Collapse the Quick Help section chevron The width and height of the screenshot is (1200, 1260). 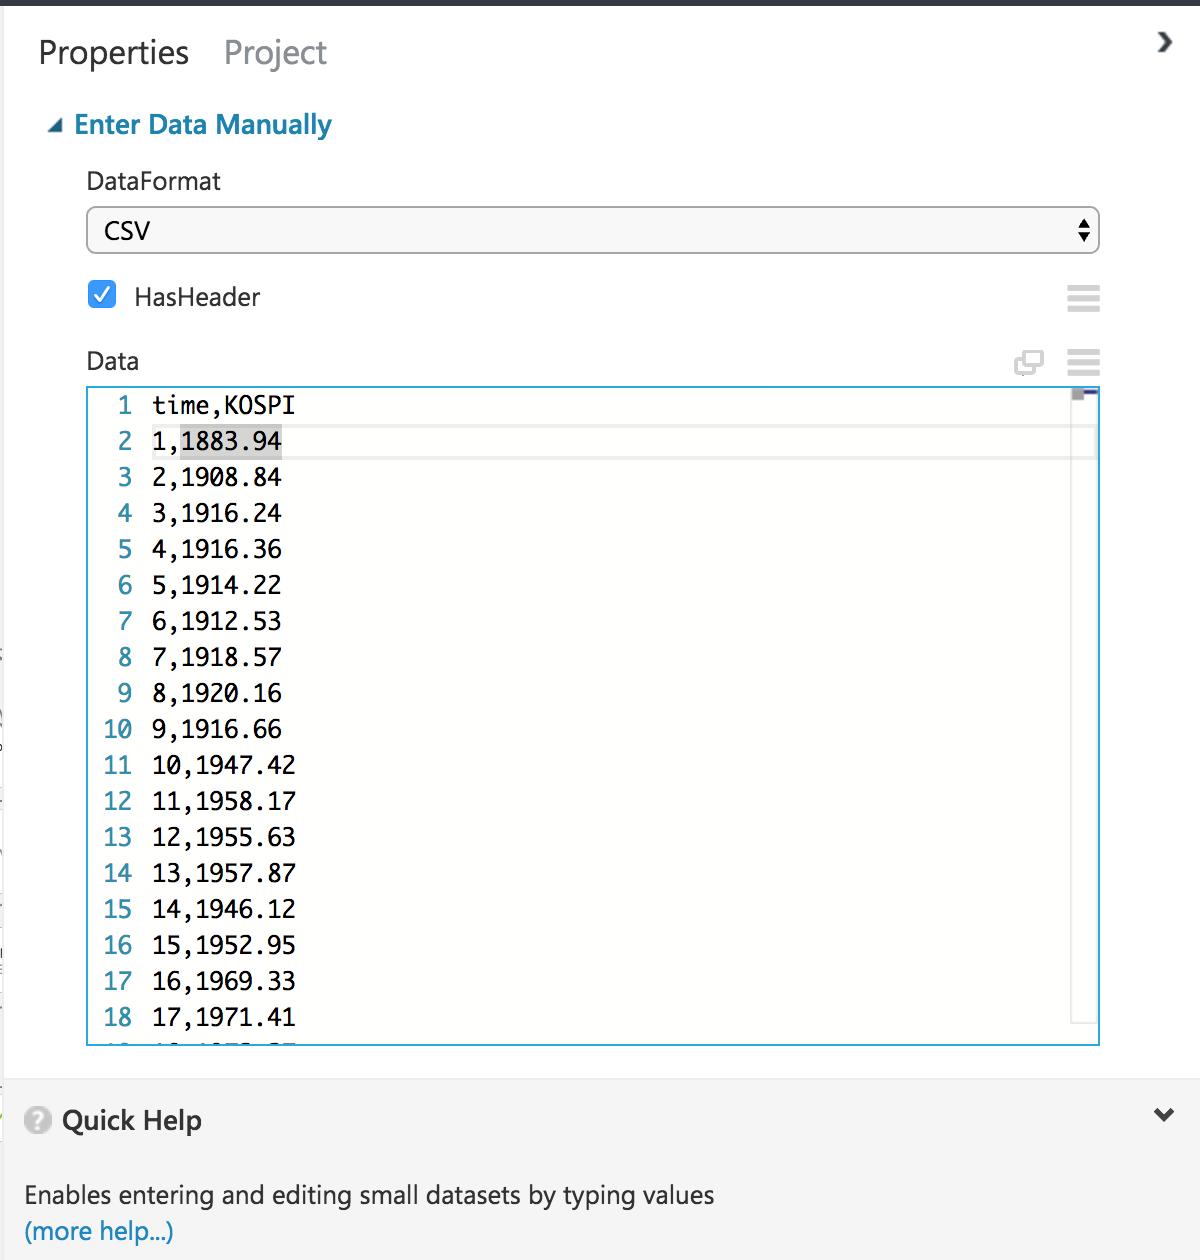(x=1163, y=1115)
